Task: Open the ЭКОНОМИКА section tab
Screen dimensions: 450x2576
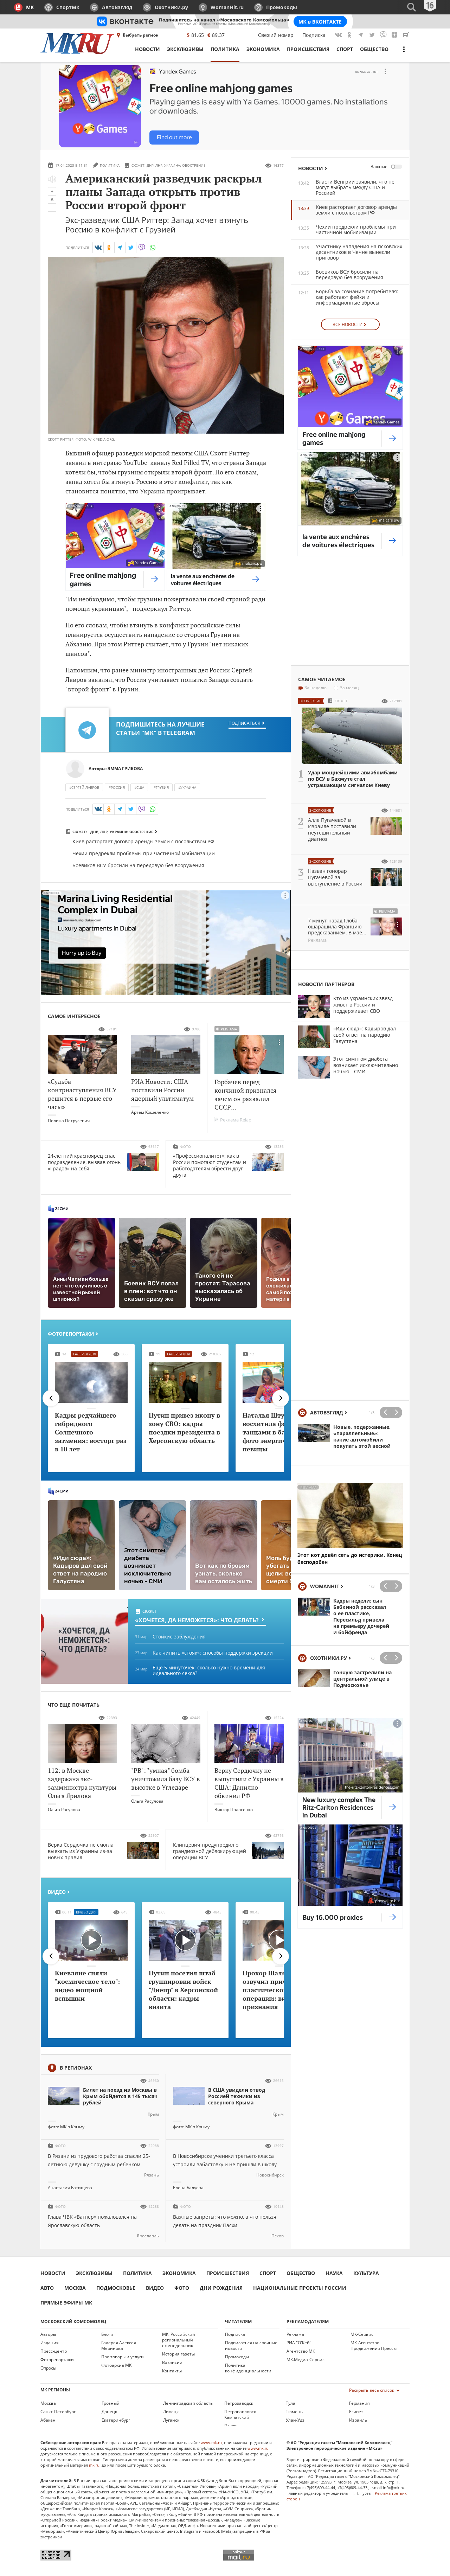Action: pos(263,49)
